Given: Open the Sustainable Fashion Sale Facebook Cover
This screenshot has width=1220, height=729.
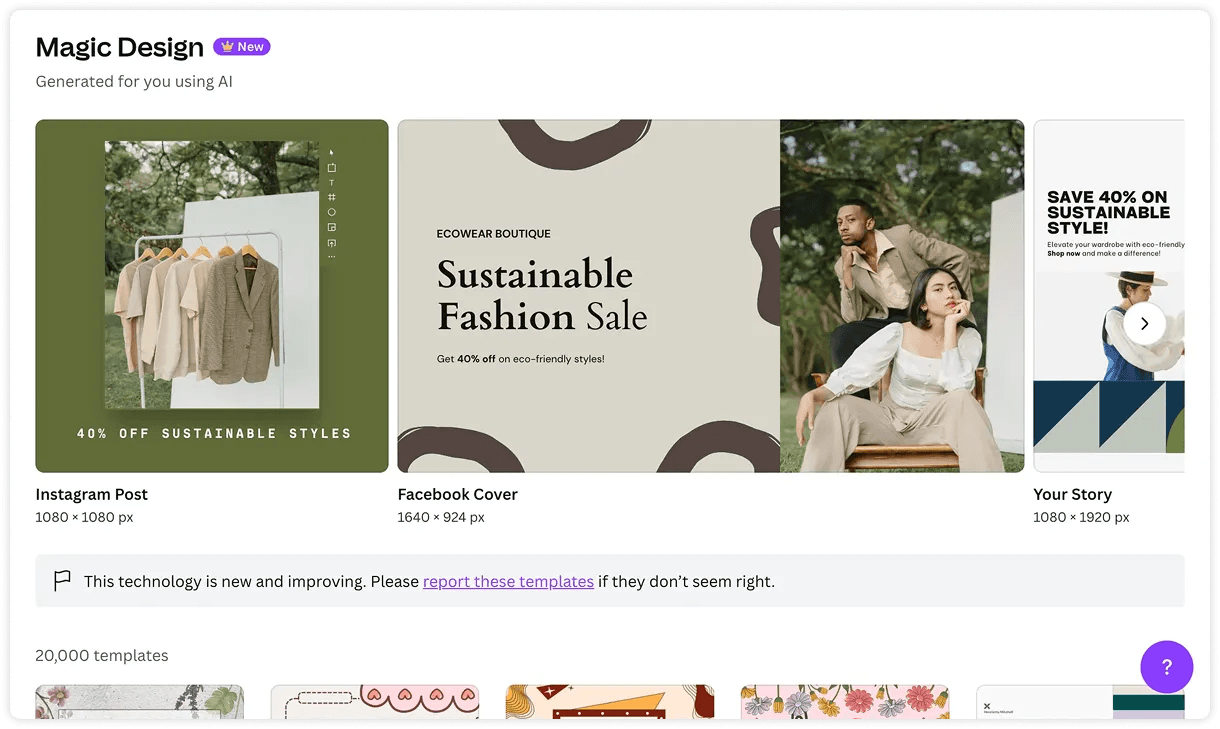Looking at the screenshot, I should 711,296.
